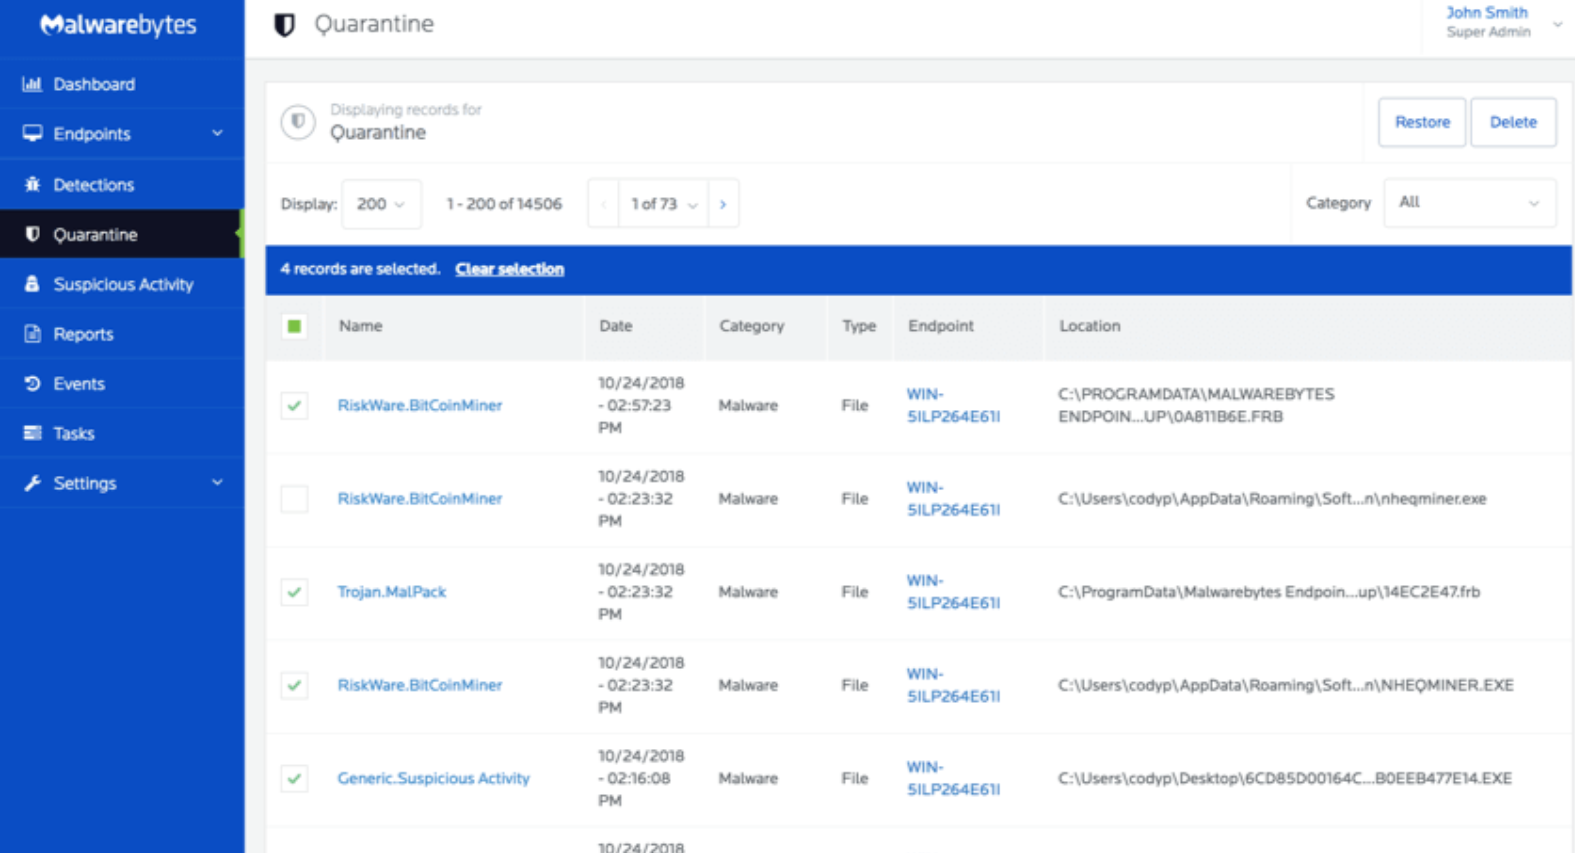Click the 4 records are selected text
The height and width of the screenshot is (853, 1575).
tap(360, 269)
